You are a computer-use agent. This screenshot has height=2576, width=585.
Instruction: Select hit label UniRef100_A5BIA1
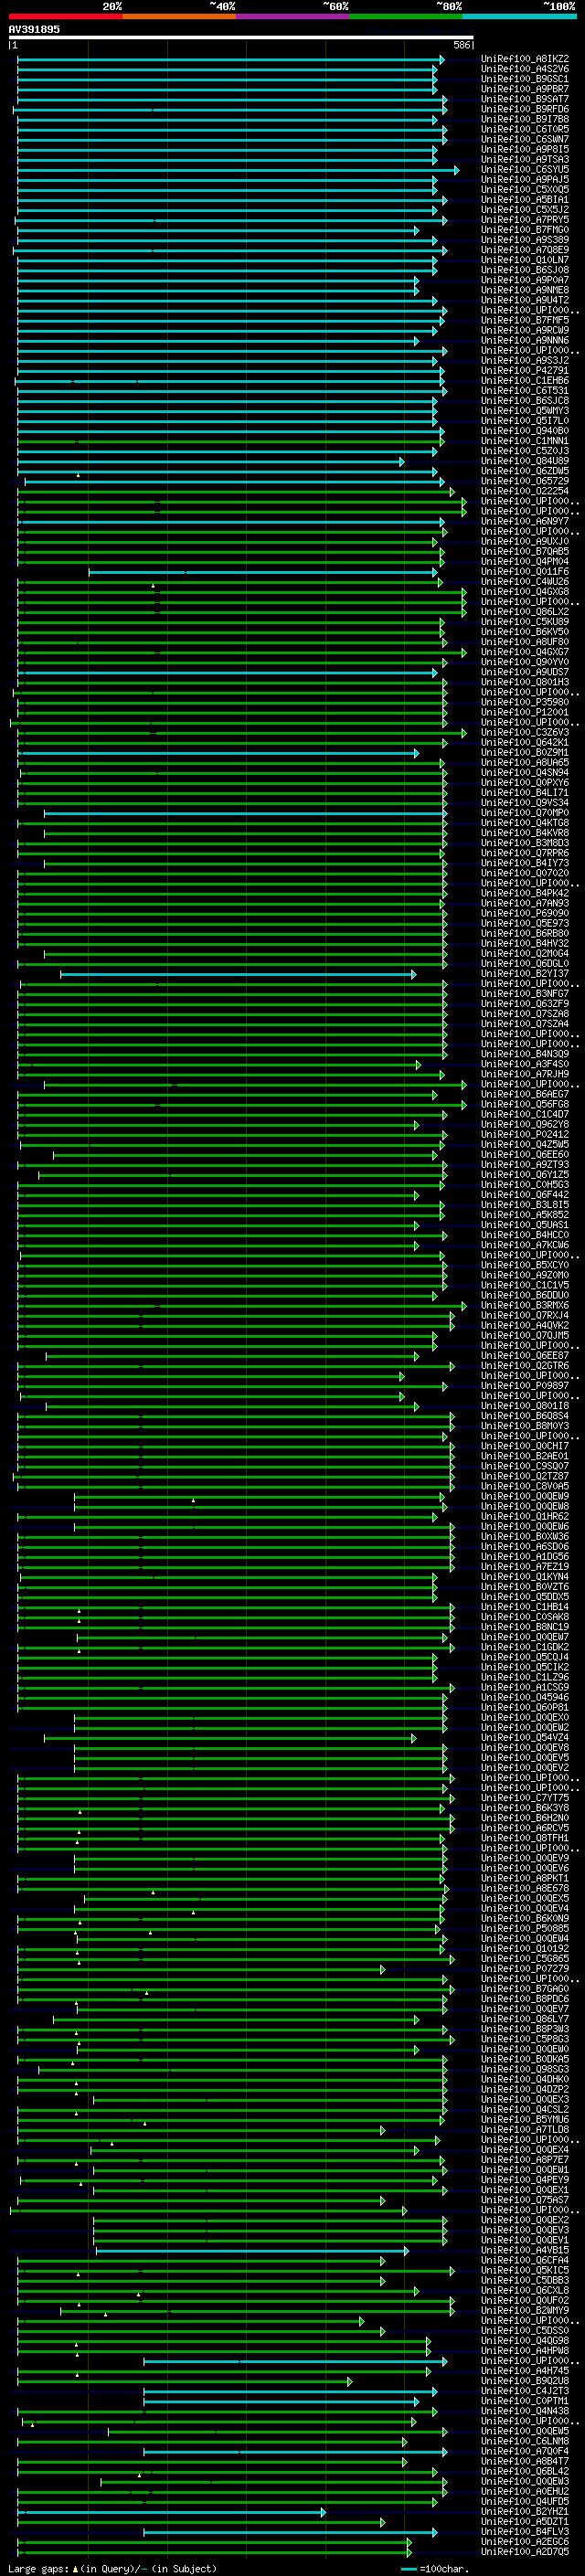[525, 200]
